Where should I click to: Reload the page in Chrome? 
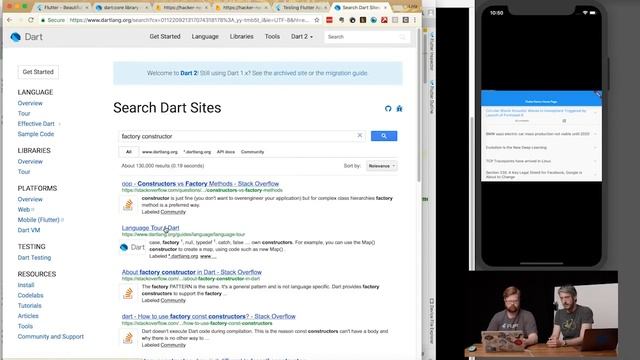(x=31, y=20)
